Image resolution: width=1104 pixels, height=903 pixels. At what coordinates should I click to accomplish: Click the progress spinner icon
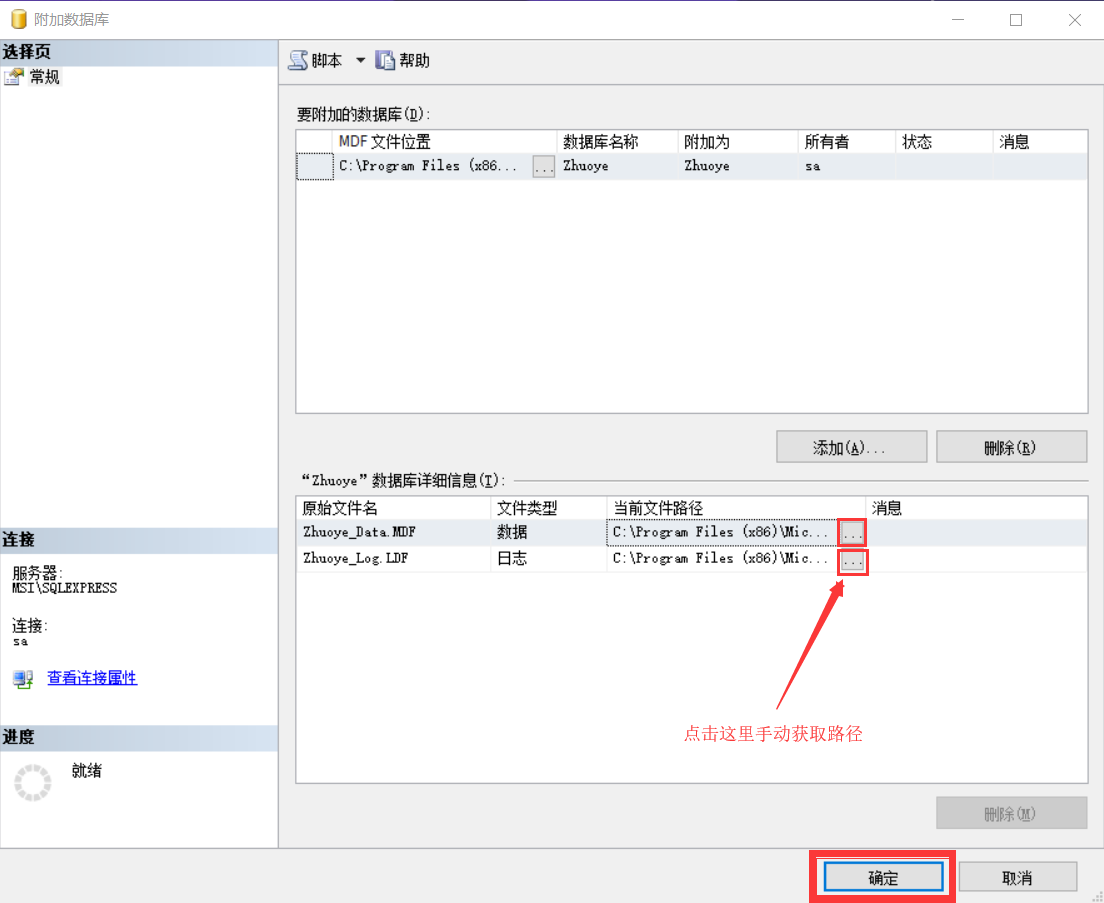click(x=32, y=783)
